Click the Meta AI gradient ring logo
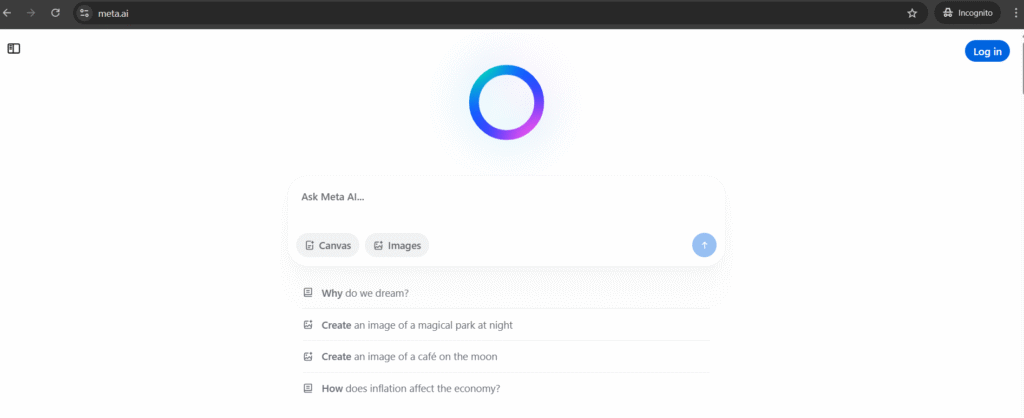 506,102
